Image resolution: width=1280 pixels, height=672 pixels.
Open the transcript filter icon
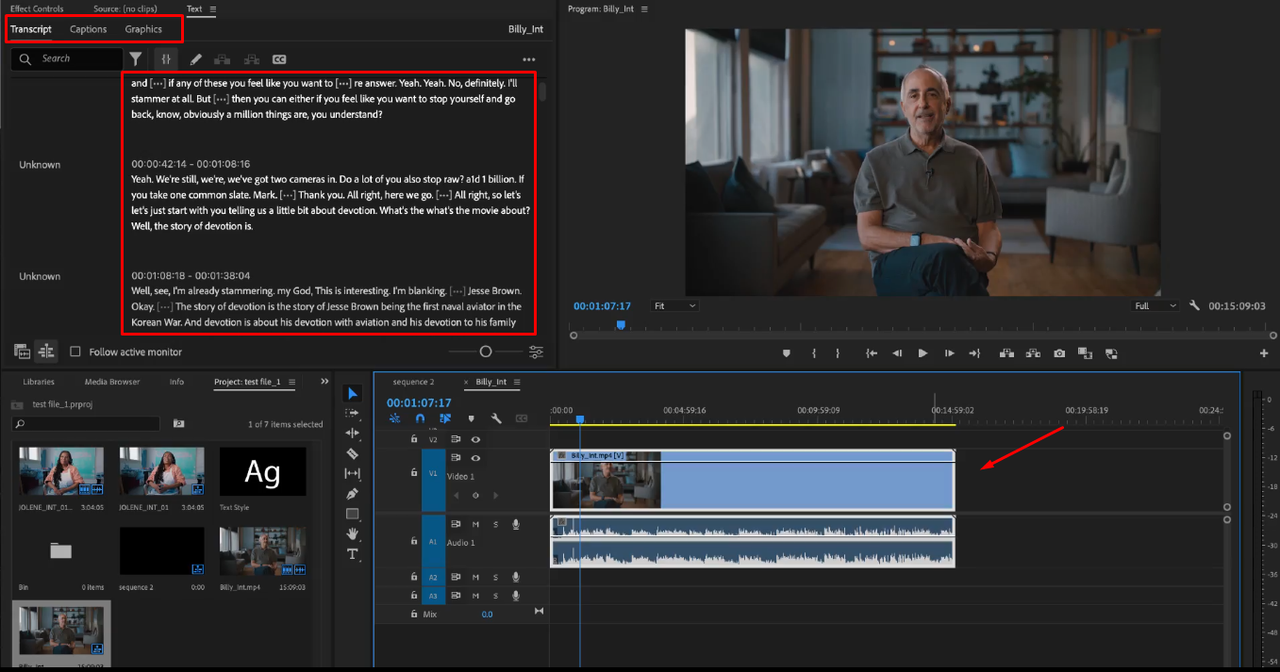tap(136, 59)
